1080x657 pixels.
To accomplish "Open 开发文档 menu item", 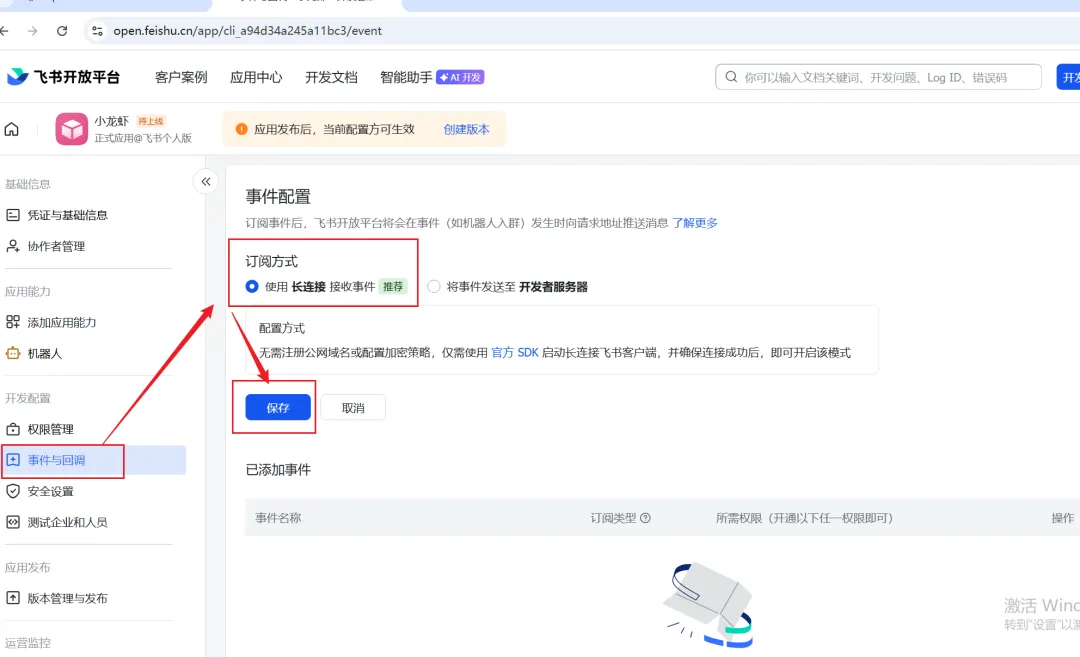I will point(331,77).
